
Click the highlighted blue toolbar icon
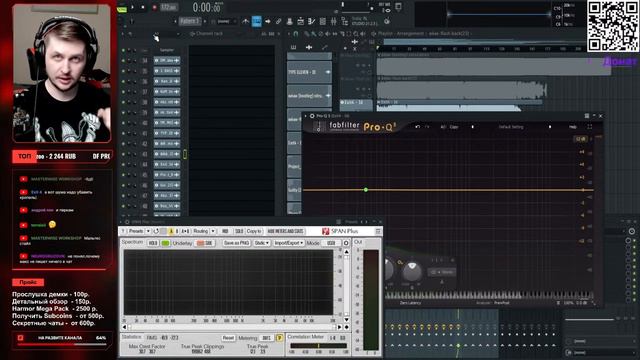click(x=256, y=21)
